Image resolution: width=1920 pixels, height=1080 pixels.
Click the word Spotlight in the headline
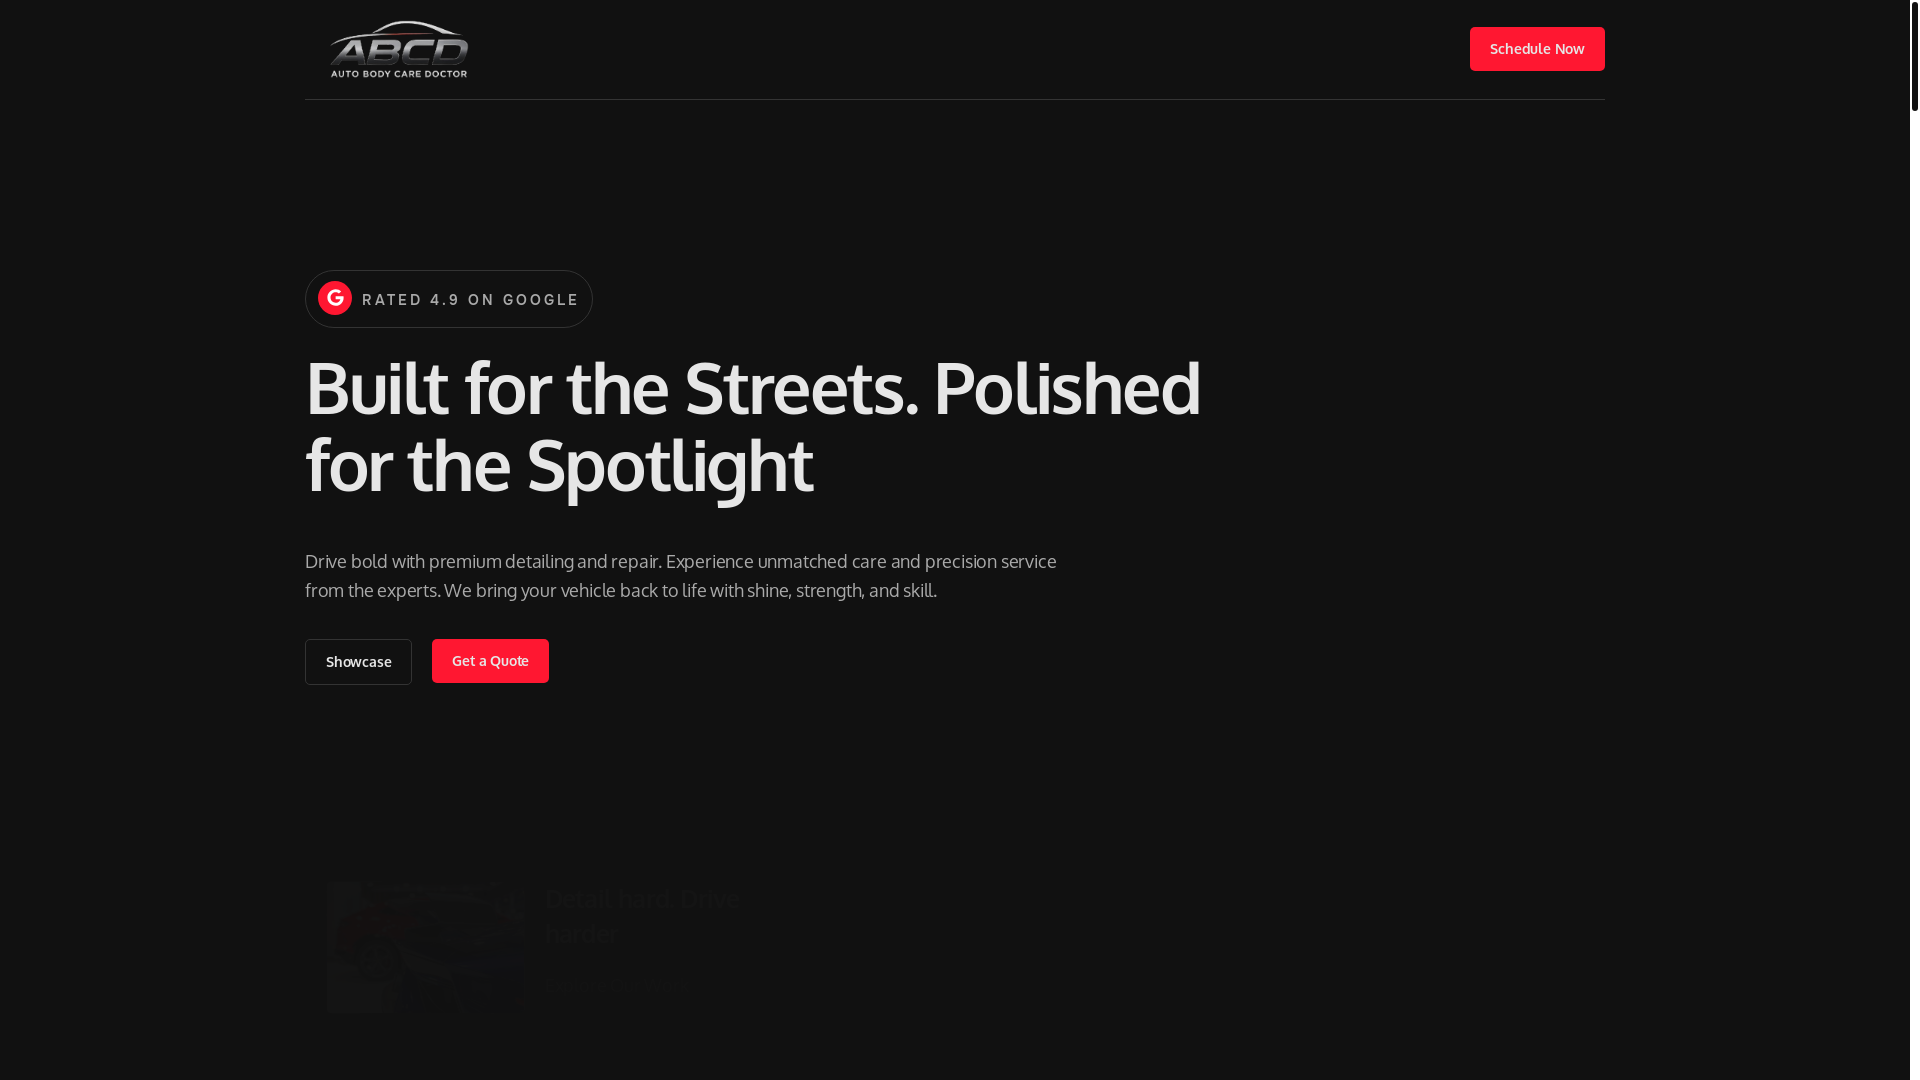(669, 466)
